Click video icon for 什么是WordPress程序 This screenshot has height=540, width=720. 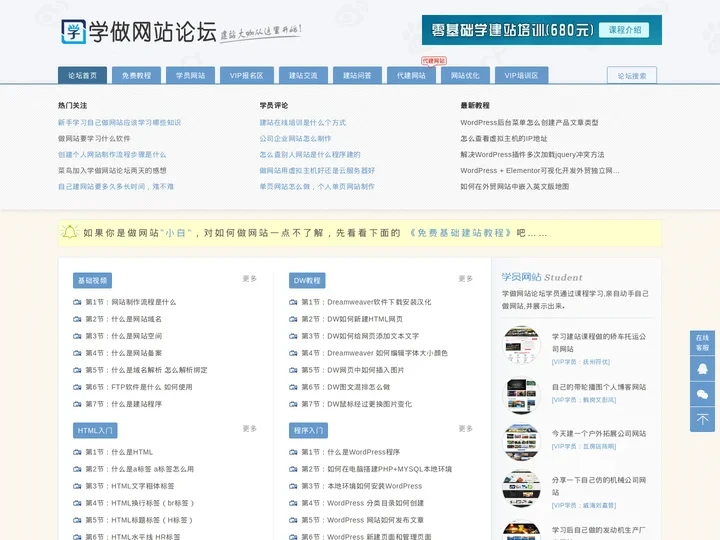[293, 452]
